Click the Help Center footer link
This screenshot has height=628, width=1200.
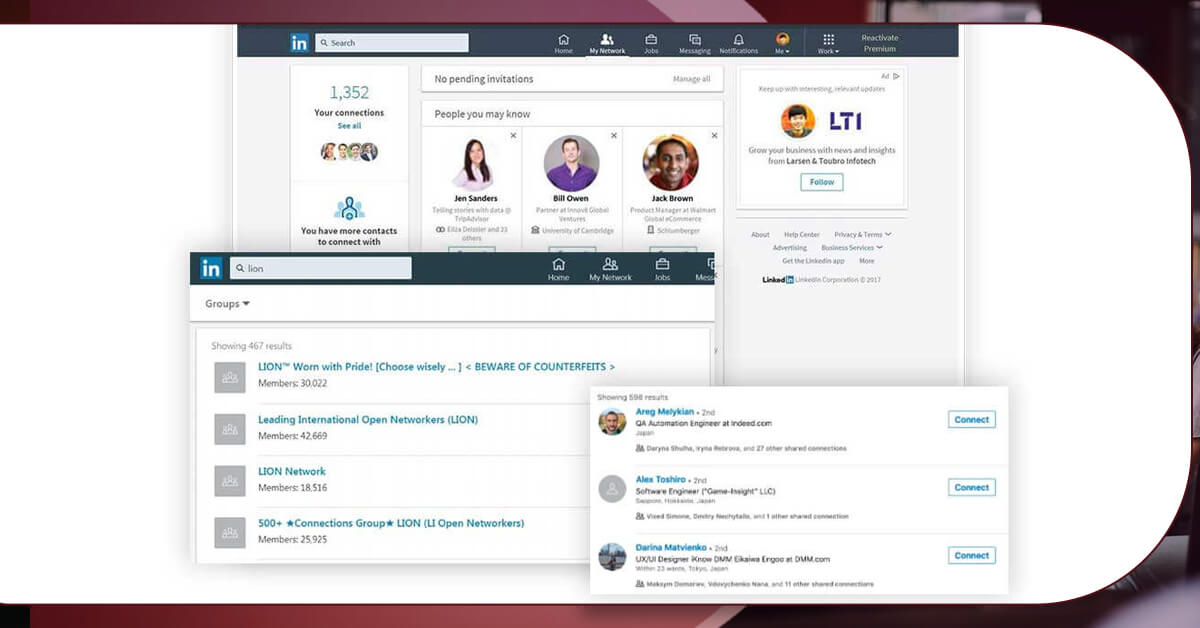click(x=802, y=235)
